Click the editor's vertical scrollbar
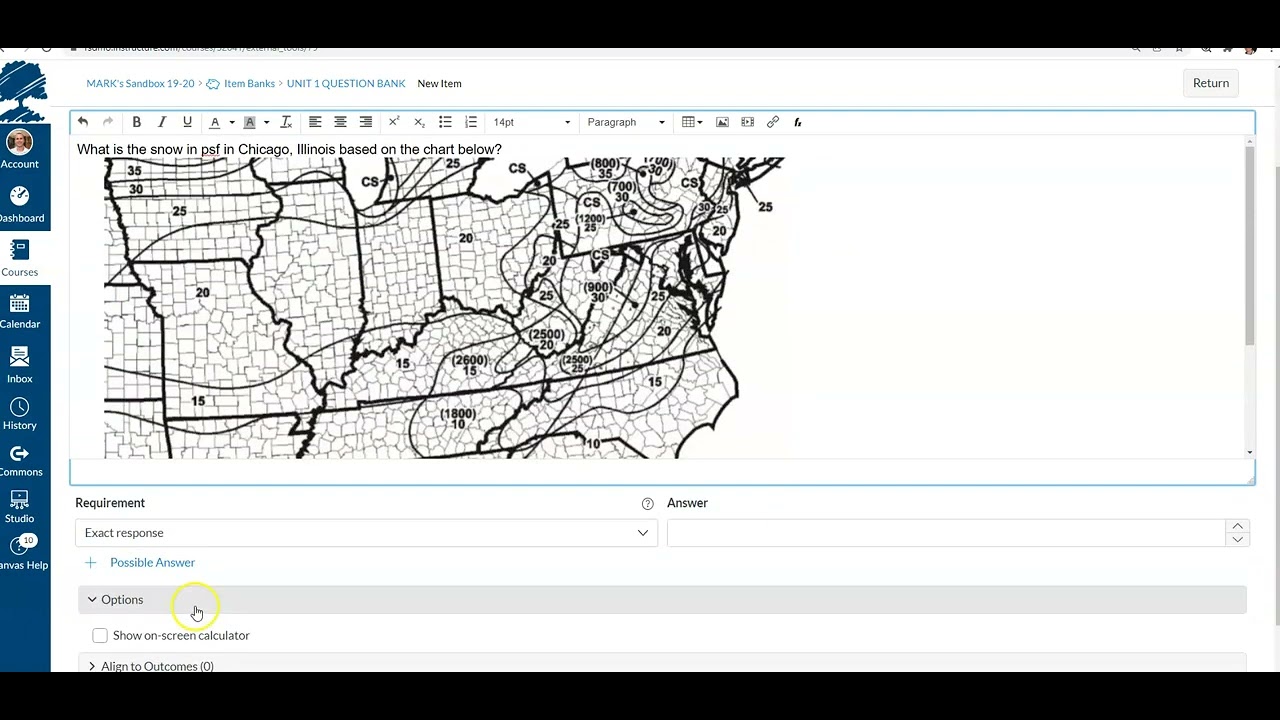The height and width of the screenshot is (720, 1280). (x=1249, y=245)
